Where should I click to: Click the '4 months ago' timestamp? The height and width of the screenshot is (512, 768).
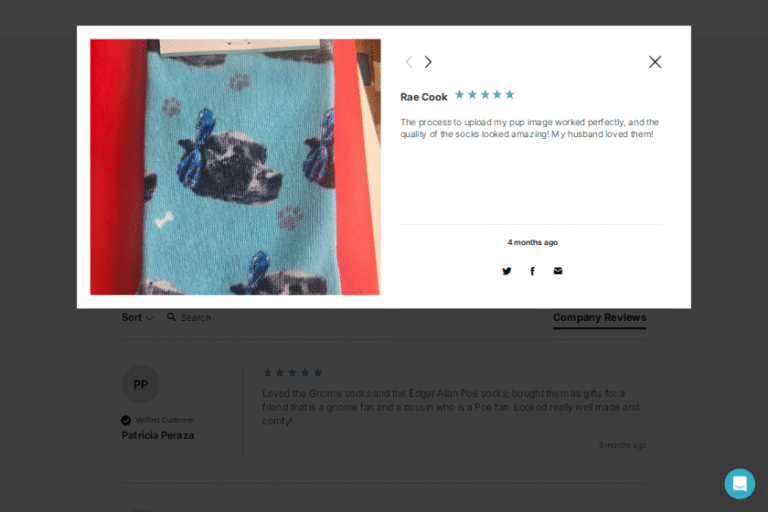click(532, 242)
